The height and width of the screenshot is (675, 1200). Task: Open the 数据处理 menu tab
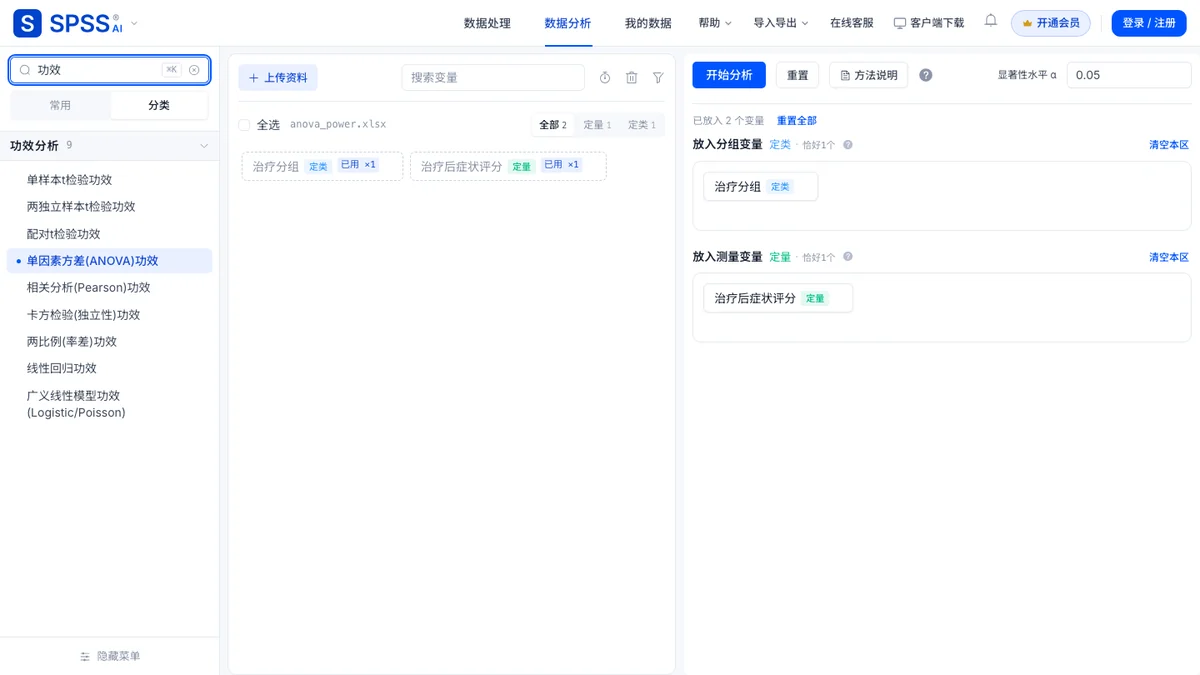(487, 23)
